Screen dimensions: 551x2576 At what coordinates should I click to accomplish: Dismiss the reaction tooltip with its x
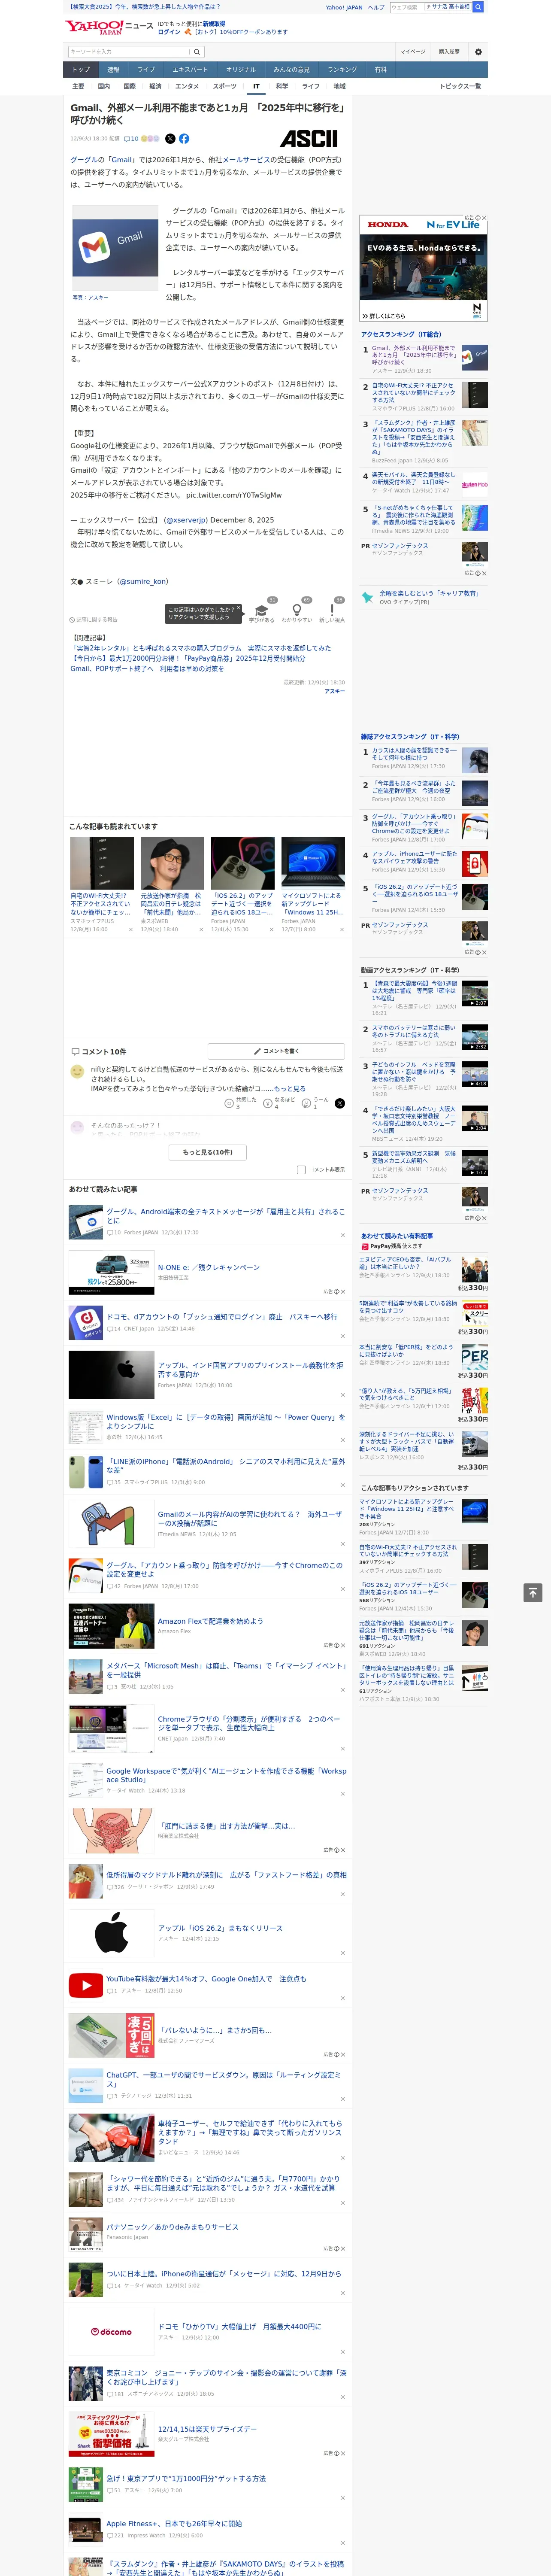[x=238, y=609]
